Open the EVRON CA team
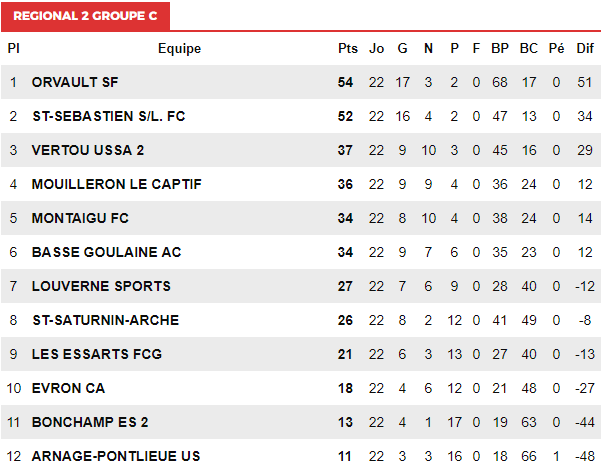The width and height of the screenshot is (604, 472). click(68, 388)
